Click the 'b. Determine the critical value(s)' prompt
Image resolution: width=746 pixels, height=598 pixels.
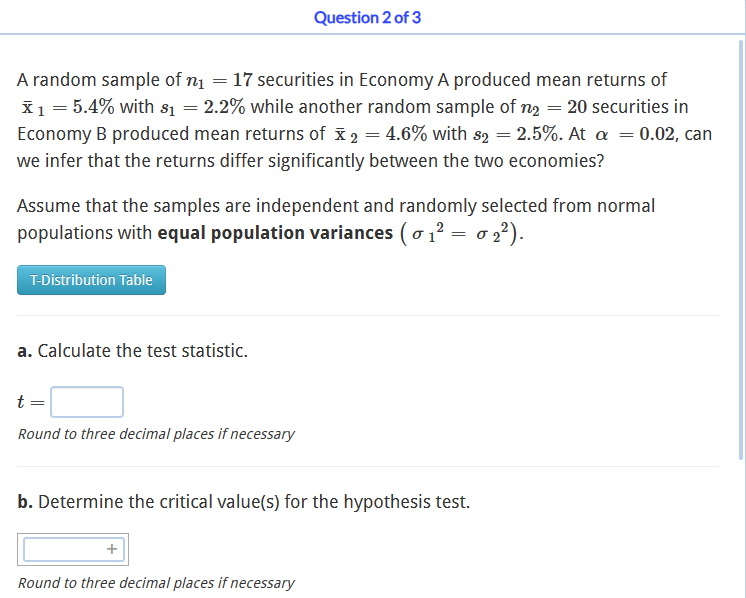(x=244, y=502)
